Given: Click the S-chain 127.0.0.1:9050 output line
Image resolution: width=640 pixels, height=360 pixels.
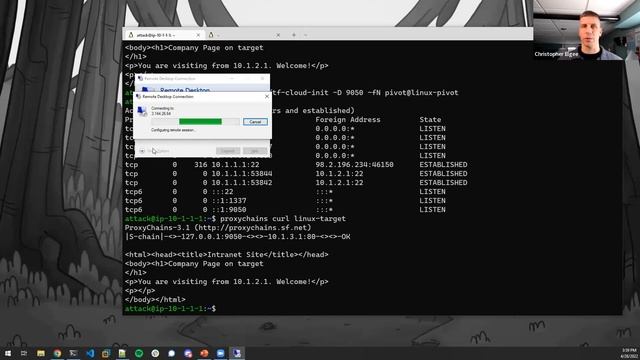Looking at the screenshot, I should (238, 236).
